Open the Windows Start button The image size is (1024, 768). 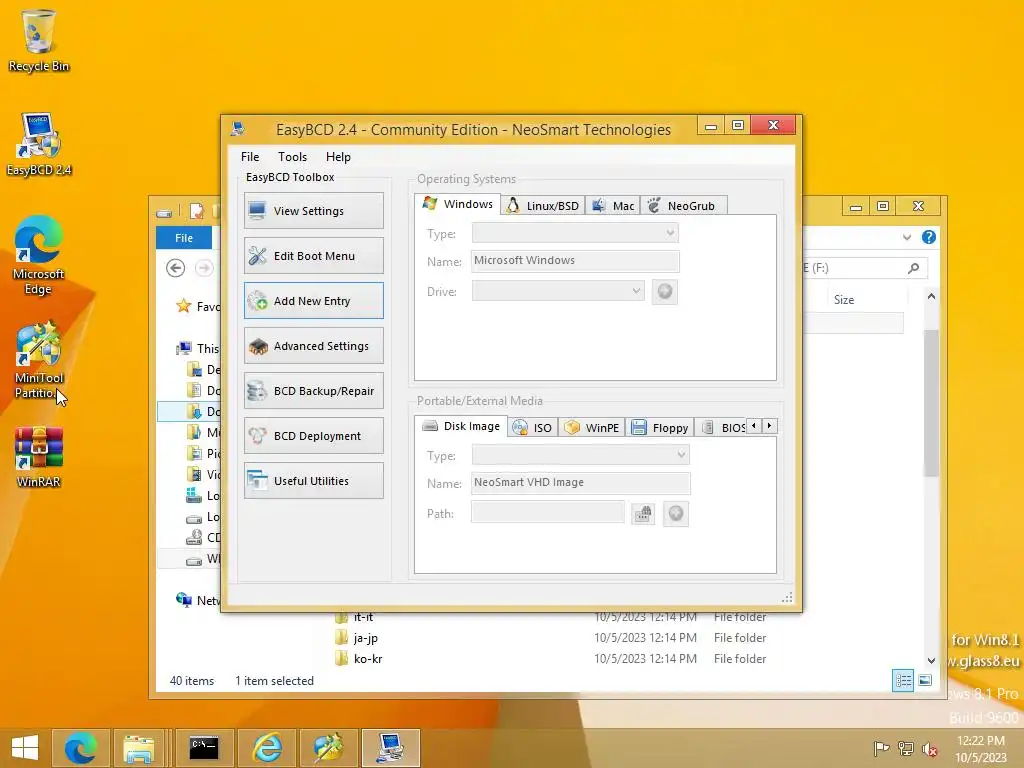[x=25, y=748]
